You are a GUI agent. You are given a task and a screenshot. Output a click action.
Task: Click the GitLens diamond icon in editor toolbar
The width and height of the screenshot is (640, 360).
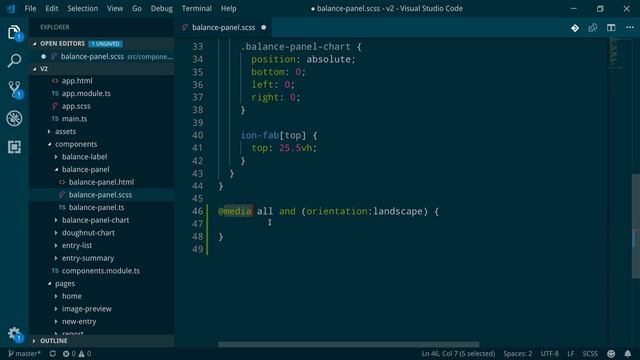click(575, 28)
